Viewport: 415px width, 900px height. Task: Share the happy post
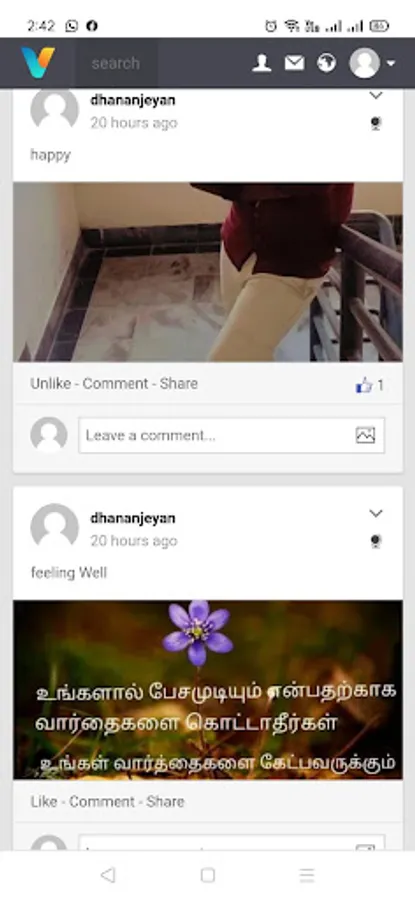179,383
